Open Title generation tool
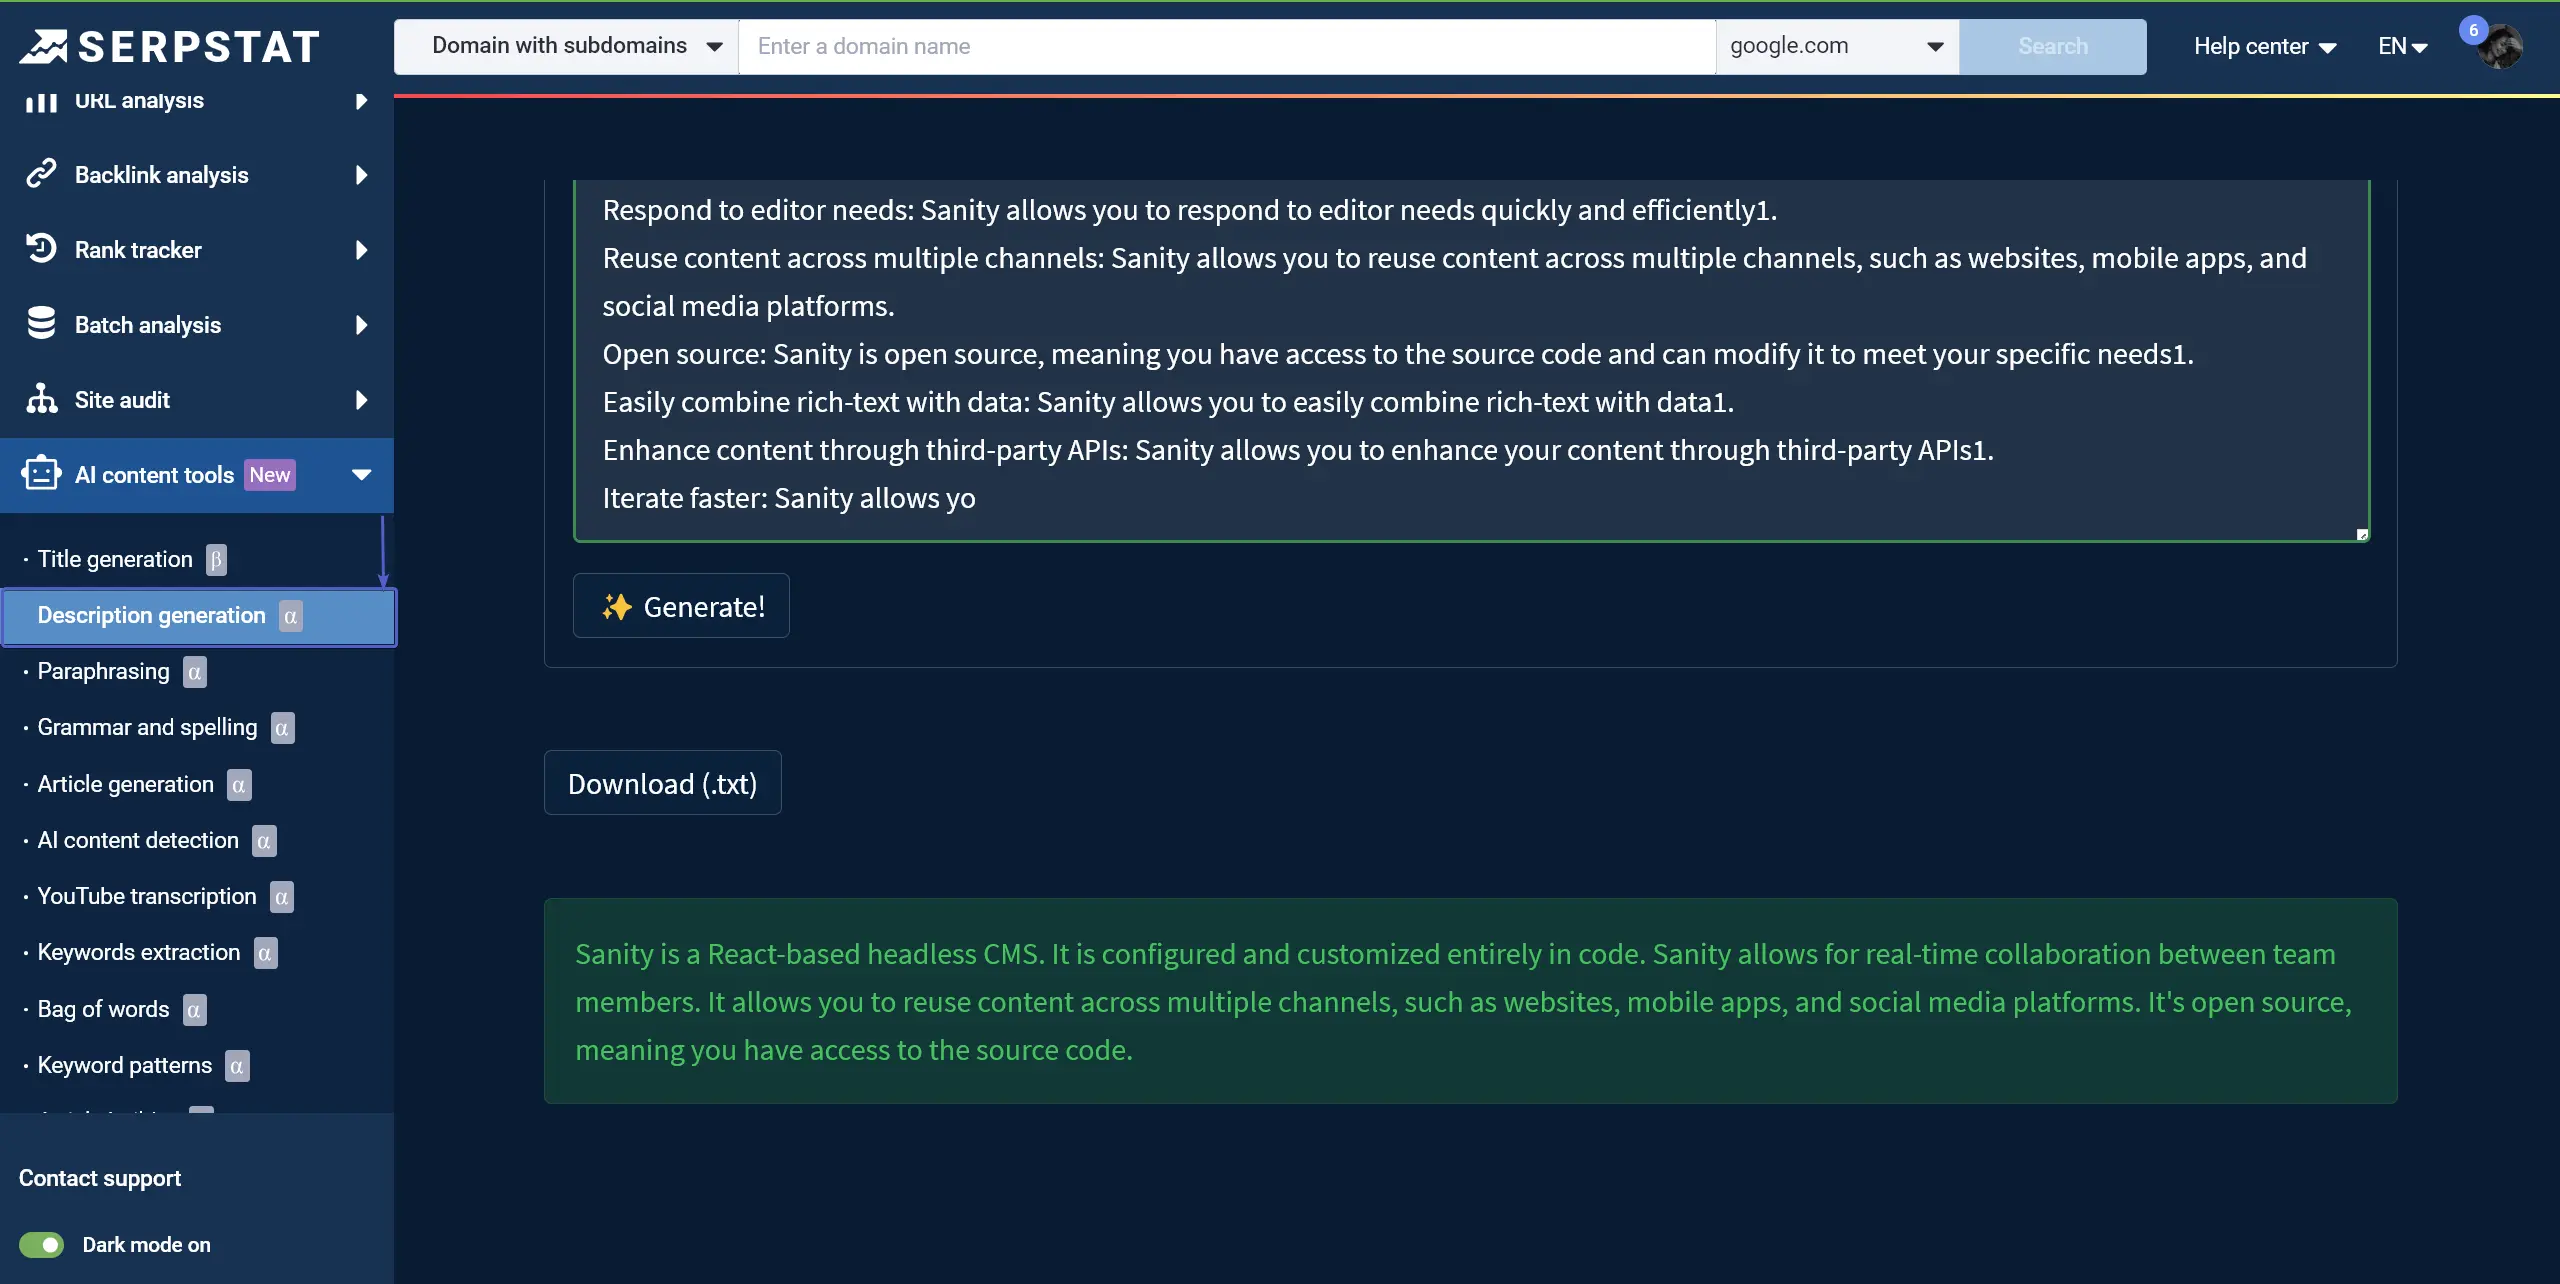2560x1284 pixels. [x=115, y=559]
